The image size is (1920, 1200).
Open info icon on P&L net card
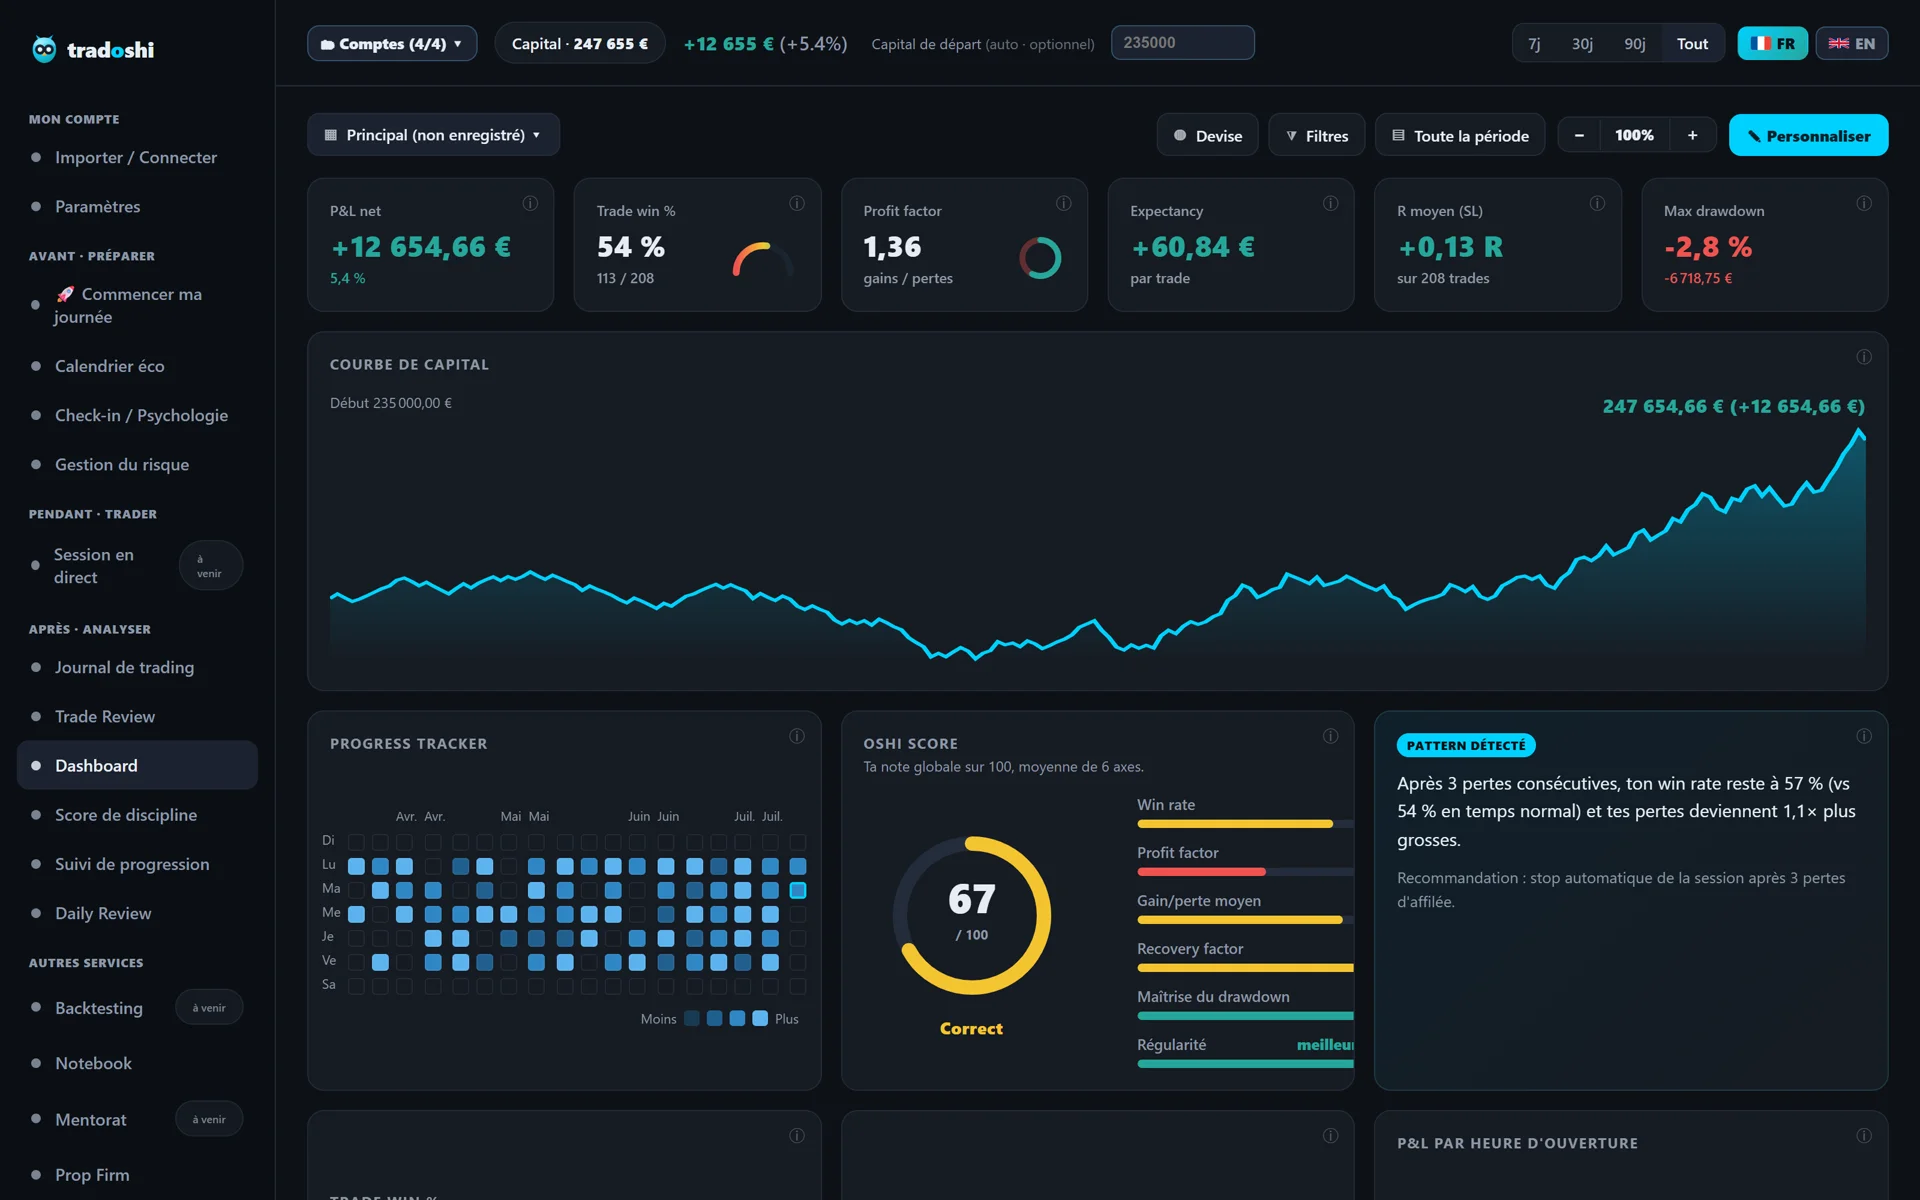530,203
